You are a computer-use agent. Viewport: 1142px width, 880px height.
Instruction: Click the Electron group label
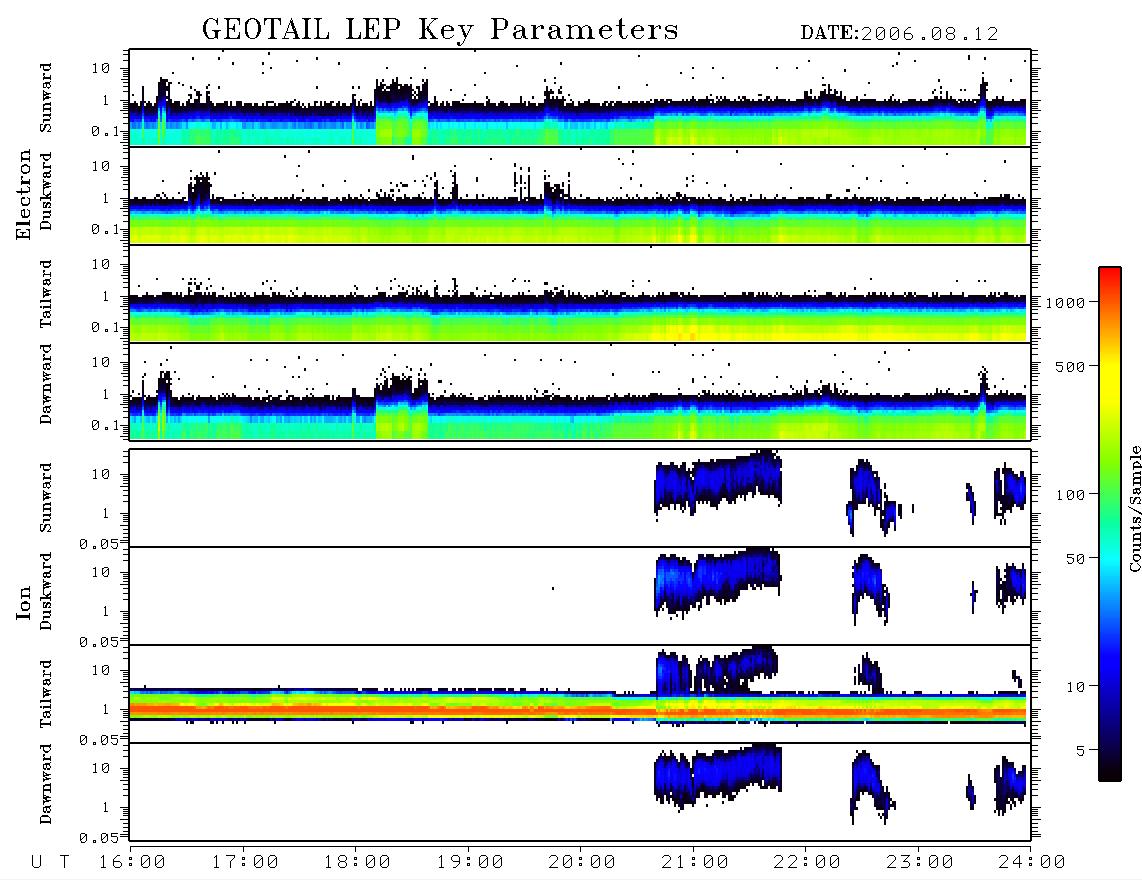24,194
